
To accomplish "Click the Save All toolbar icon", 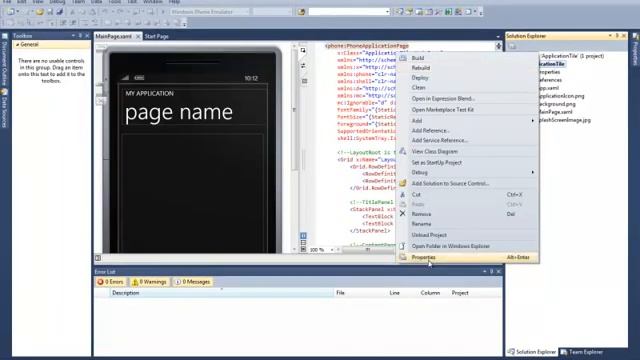I will (60, 12).
